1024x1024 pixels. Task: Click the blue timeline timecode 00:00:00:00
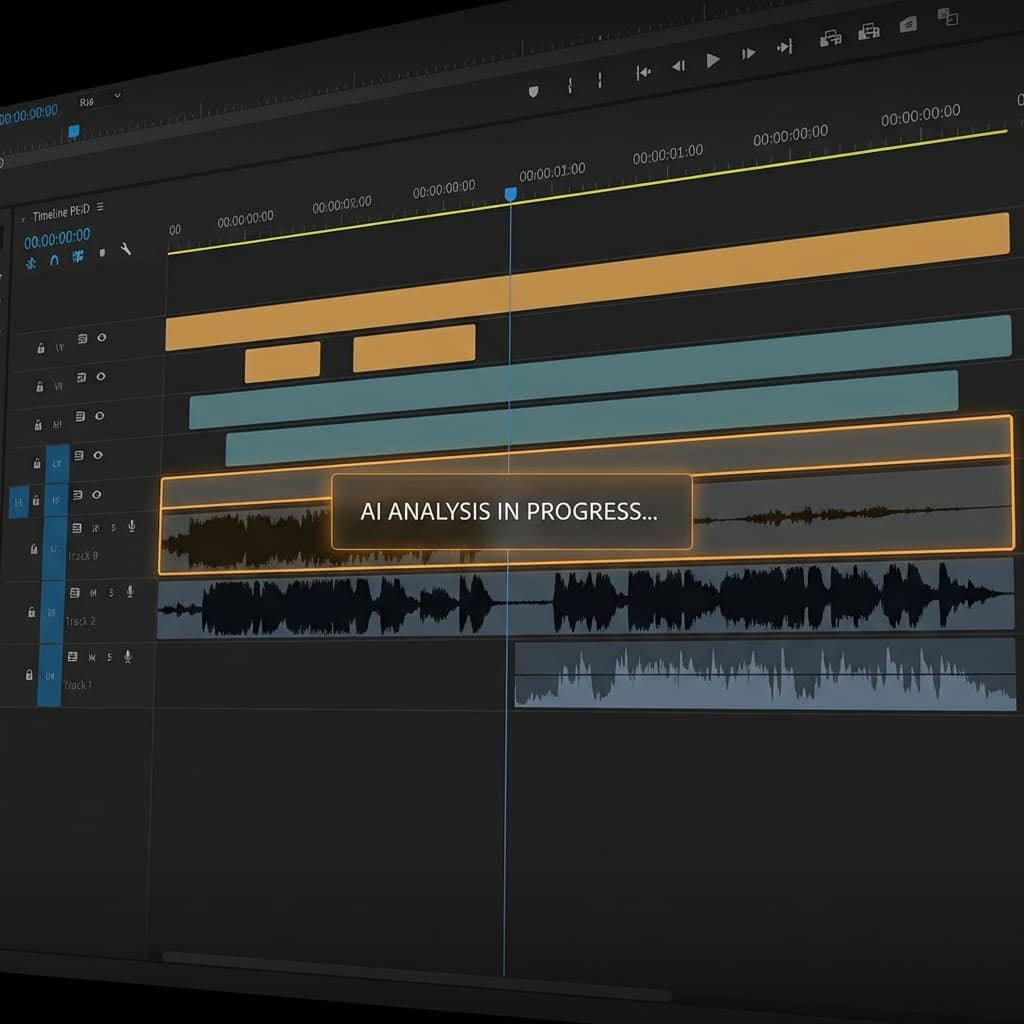click(57, 239)
